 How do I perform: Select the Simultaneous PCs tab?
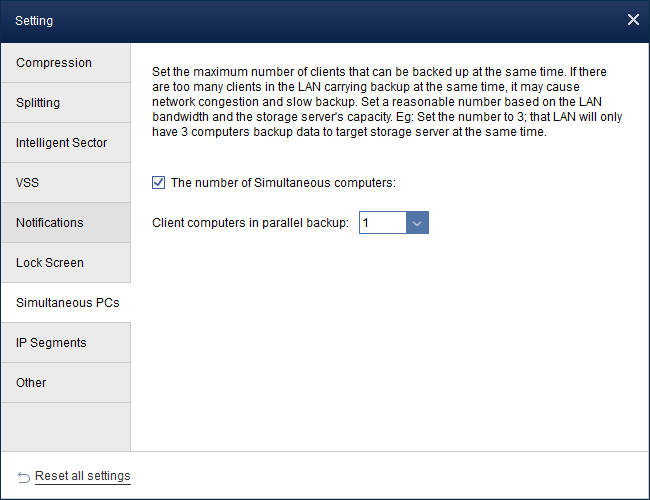[65, 303]
